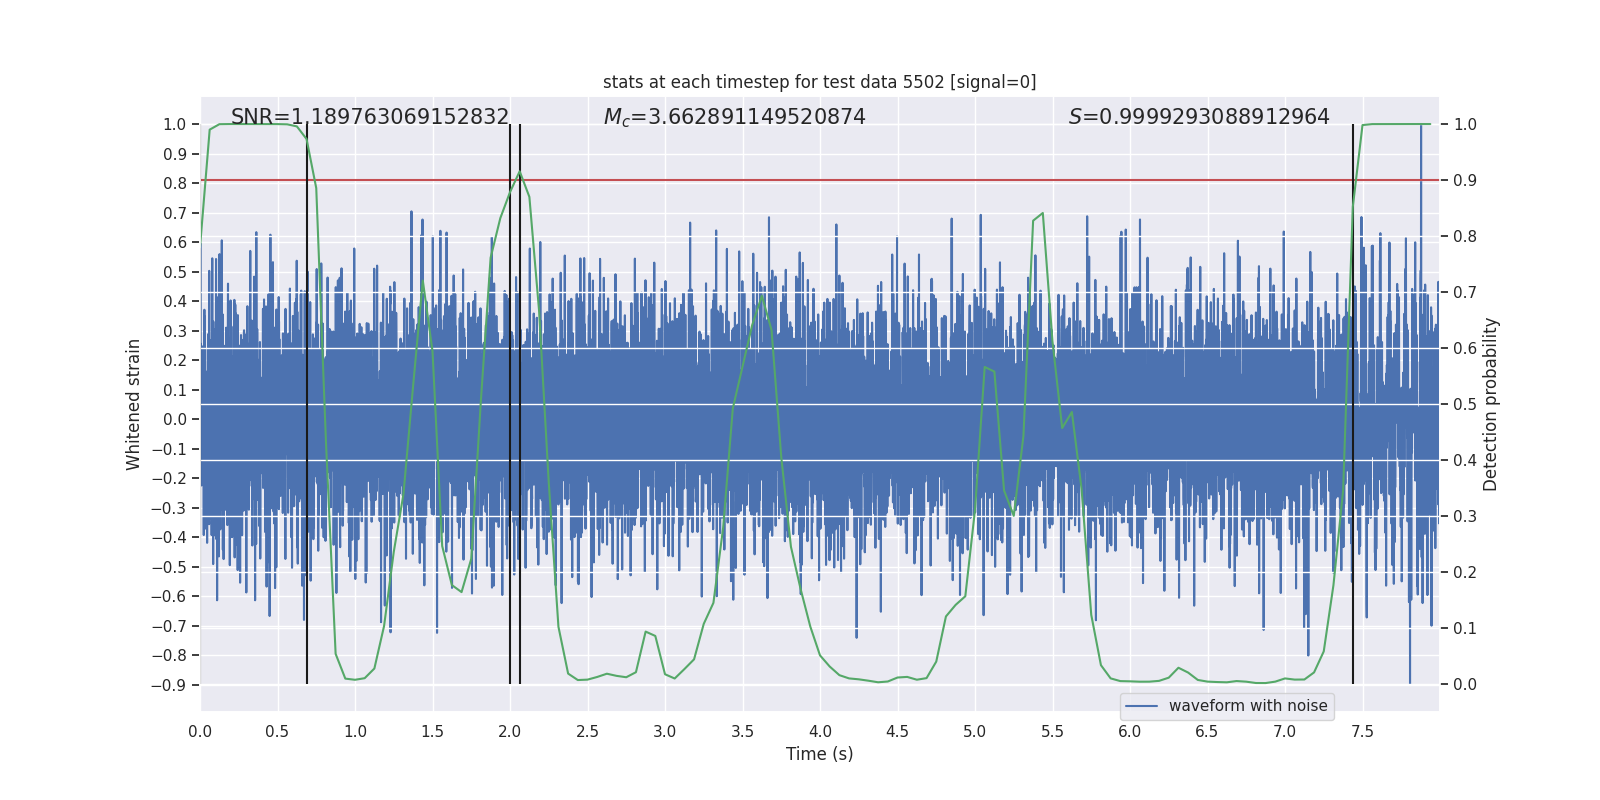Select the vertical black marker near 7.4 seconds
Image resolution: width=1600 pixels, height=800 pixels.
(x=1353, y=400)
